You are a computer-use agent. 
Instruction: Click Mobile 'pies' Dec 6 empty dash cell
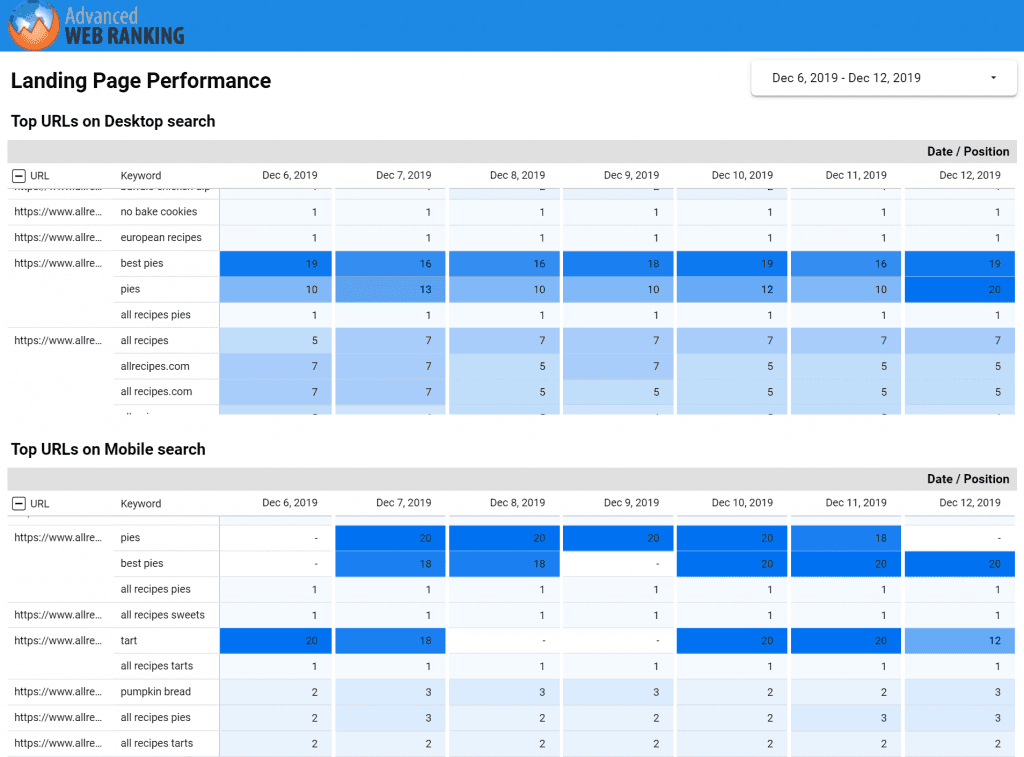click(x=276, y=538)
